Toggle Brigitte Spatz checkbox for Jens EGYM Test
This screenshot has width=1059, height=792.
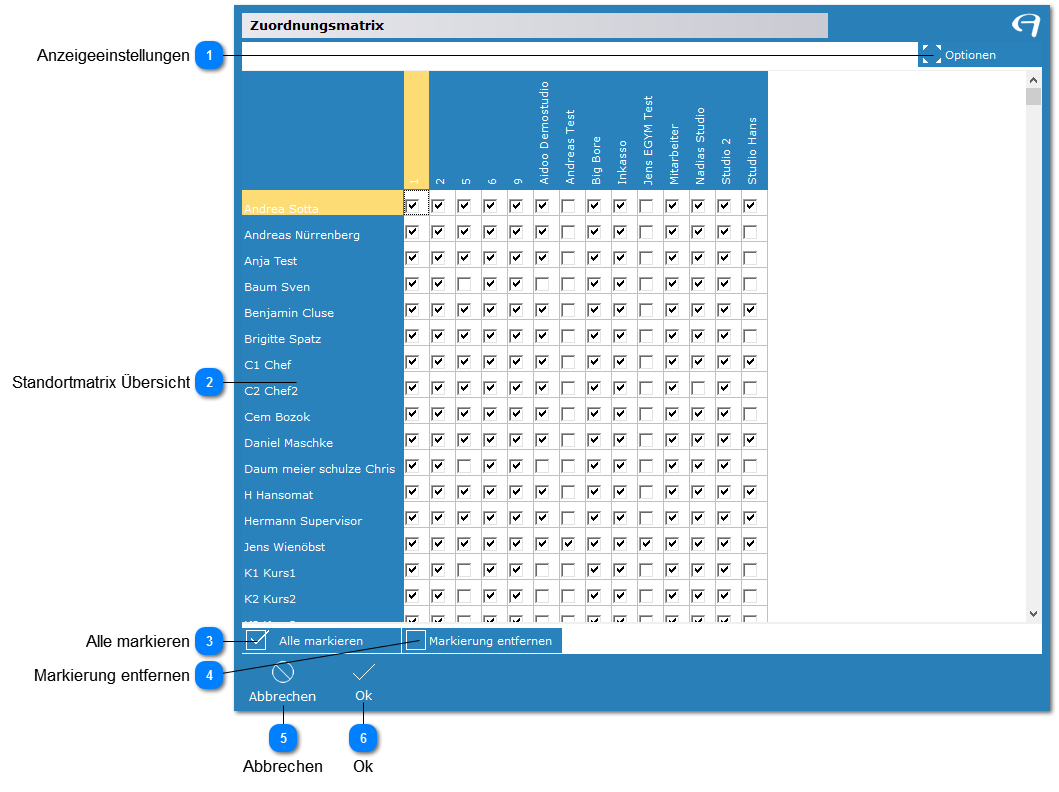point(646,336)
